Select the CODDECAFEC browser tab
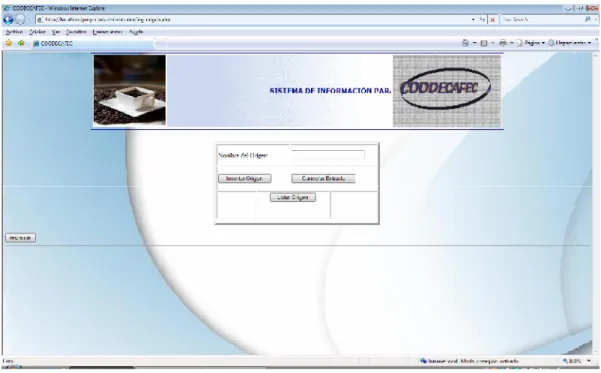The width and height of the screenshot is (601, 373). (x=92, y=44)
